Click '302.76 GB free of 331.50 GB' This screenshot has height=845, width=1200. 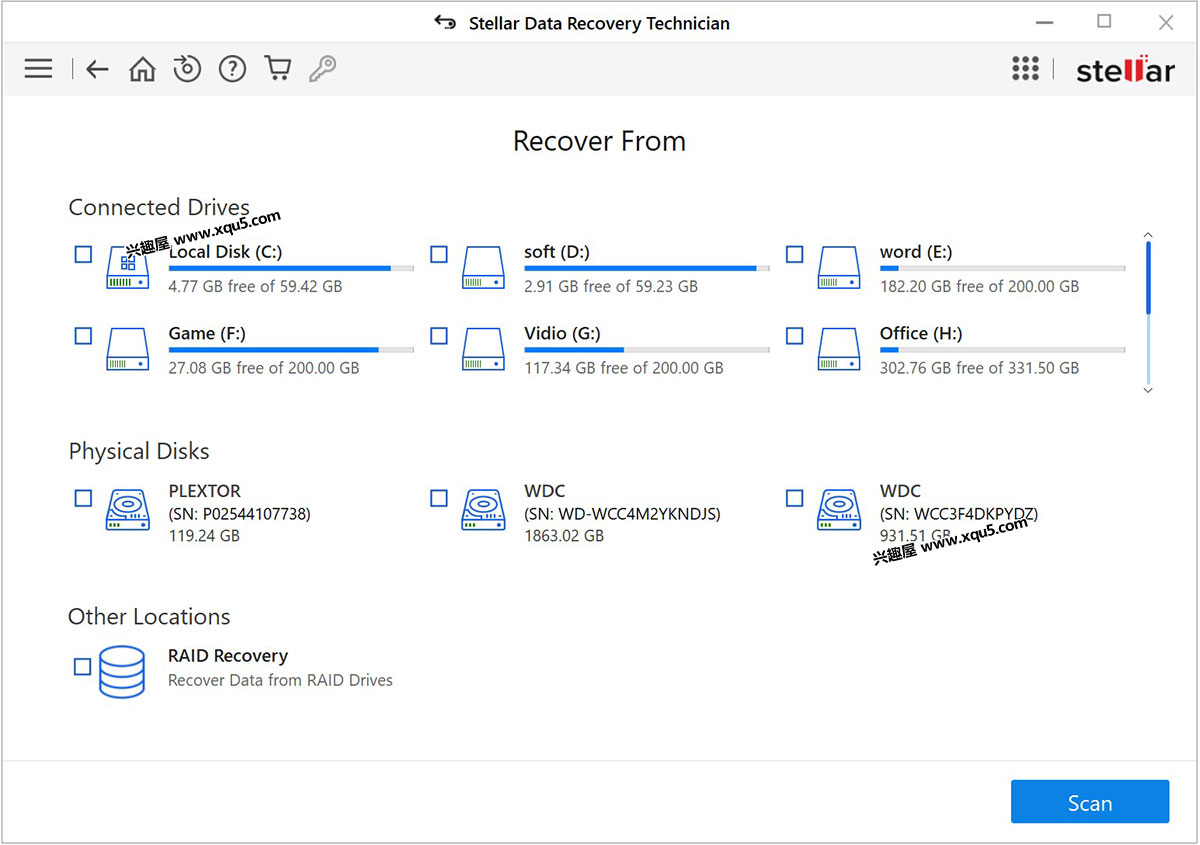(979, 368)
